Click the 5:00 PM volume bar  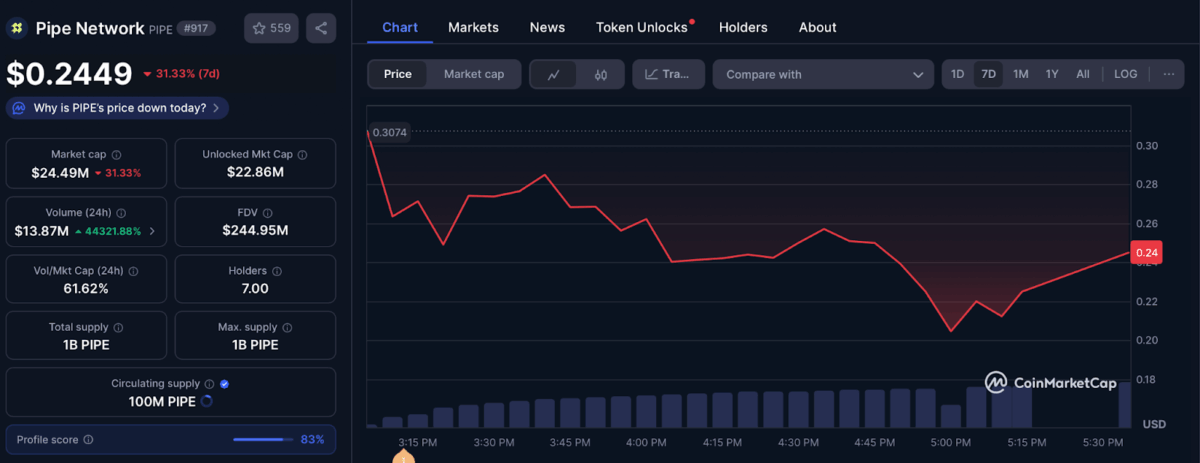[950, 416]
